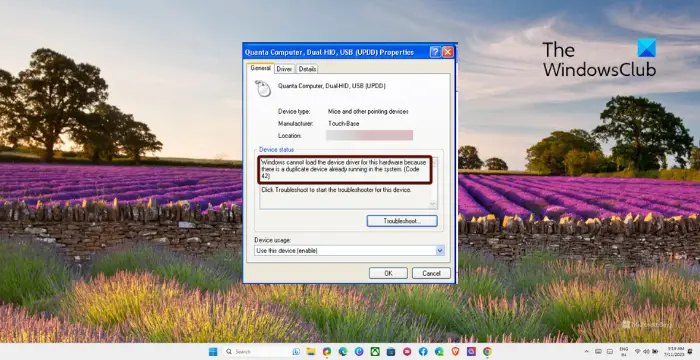
Task: Open the Windows Start menu
Action: click(213, 352)
